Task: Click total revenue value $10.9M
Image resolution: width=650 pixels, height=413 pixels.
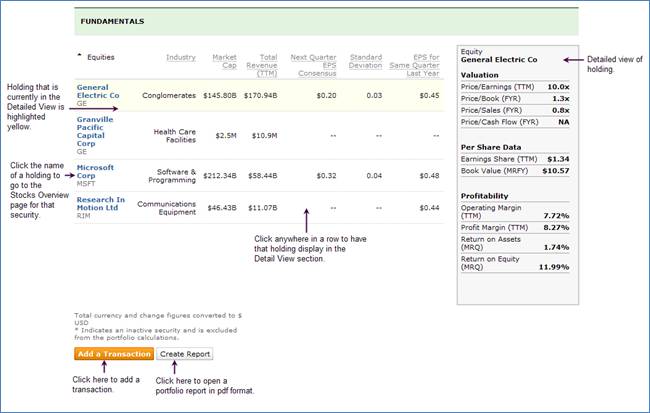Action: [264, 136]
